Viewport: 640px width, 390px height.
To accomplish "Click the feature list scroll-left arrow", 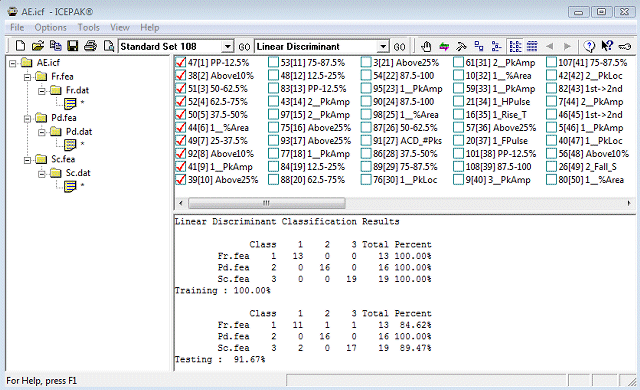I will [x=181, y=203].
